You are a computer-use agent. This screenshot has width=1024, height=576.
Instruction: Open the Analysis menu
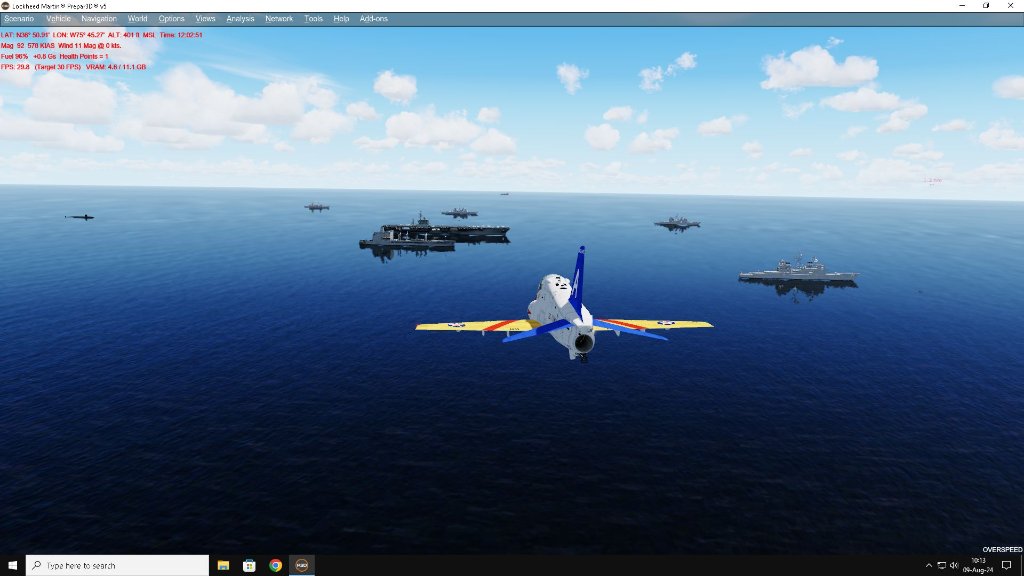click(240, 19)
